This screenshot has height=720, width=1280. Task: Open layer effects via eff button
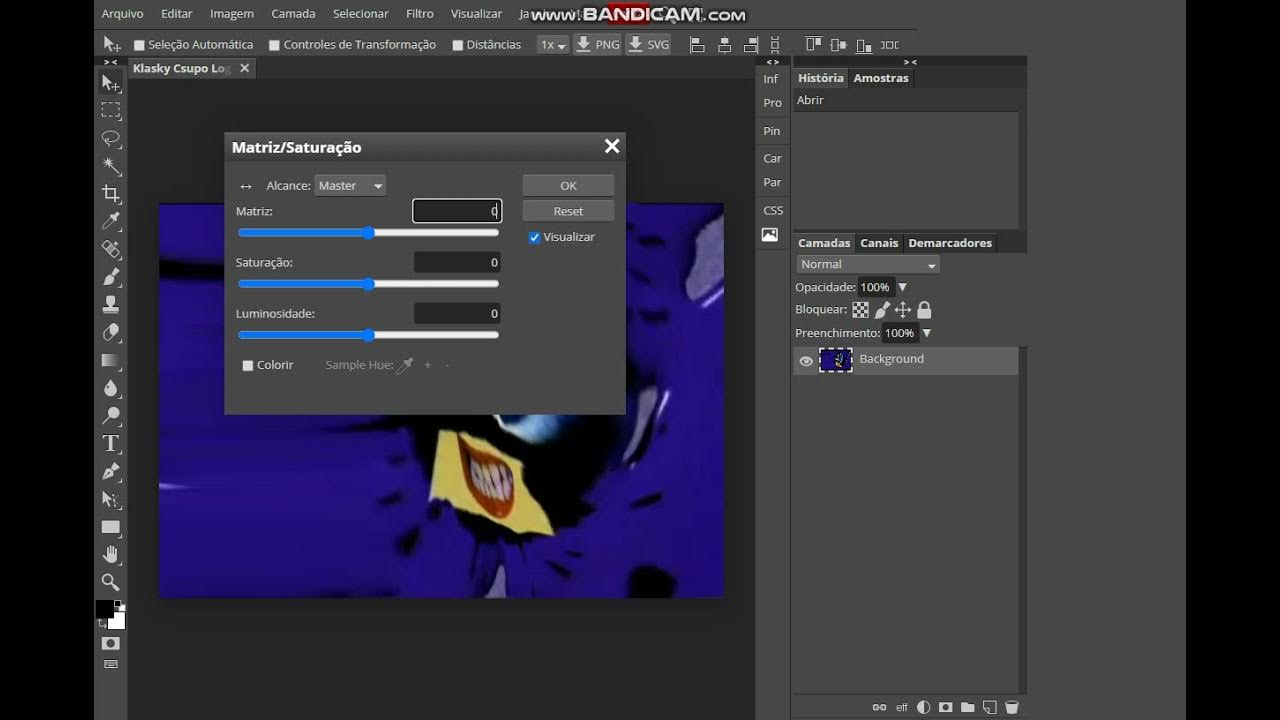pos(901,708)
